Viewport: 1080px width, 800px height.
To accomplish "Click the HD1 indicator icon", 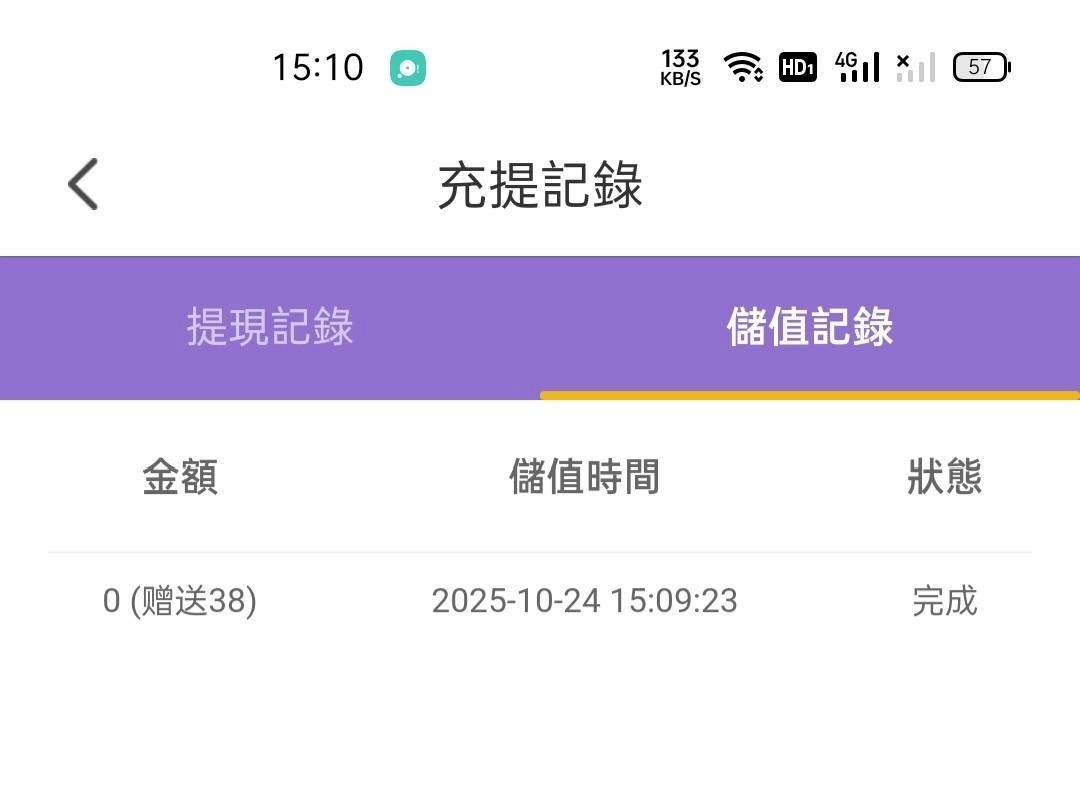I will (x=798, y=68).
